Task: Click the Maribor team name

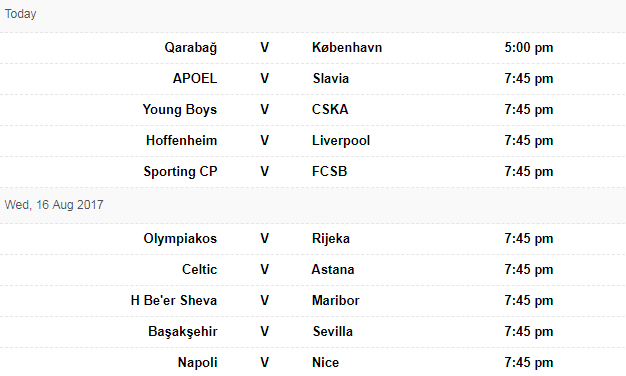Action: (x=336, y=301)
